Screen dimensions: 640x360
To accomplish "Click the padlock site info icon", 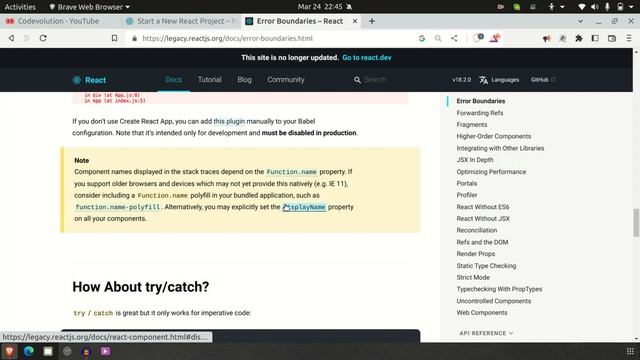I will (134, 38).
